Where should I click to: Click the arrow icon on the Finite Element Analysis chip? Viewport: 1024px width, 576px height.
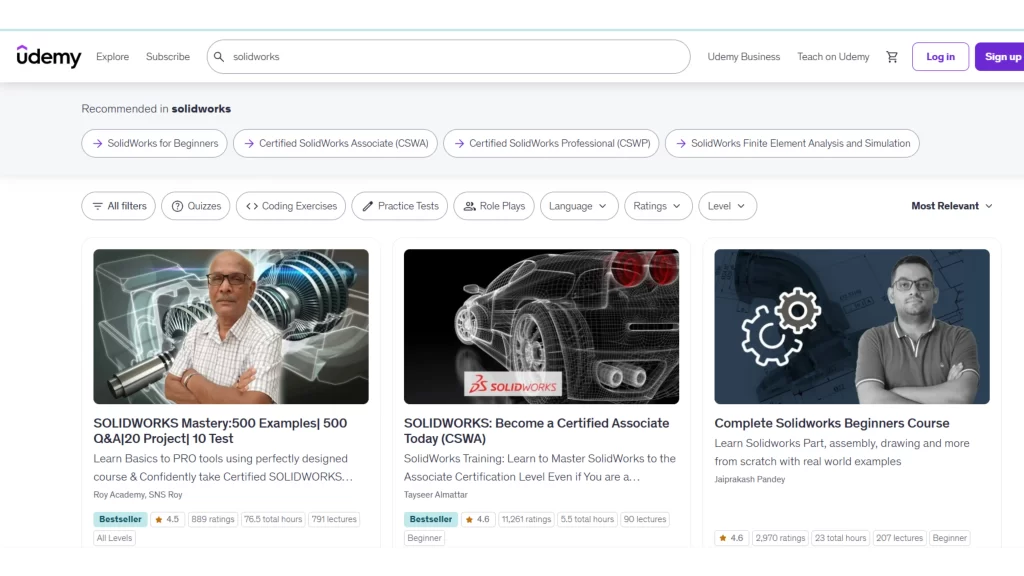tap(680, 143)
